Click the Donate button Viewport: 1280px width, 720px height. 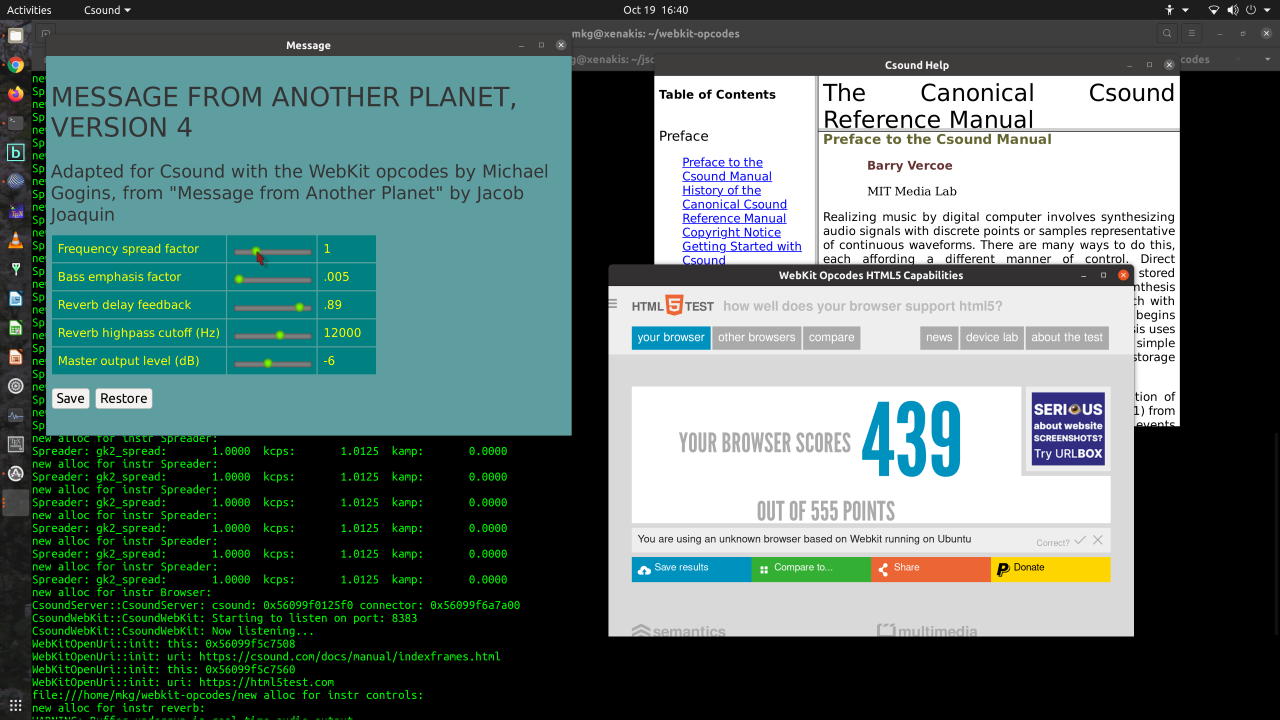[x=1051, y=569]
